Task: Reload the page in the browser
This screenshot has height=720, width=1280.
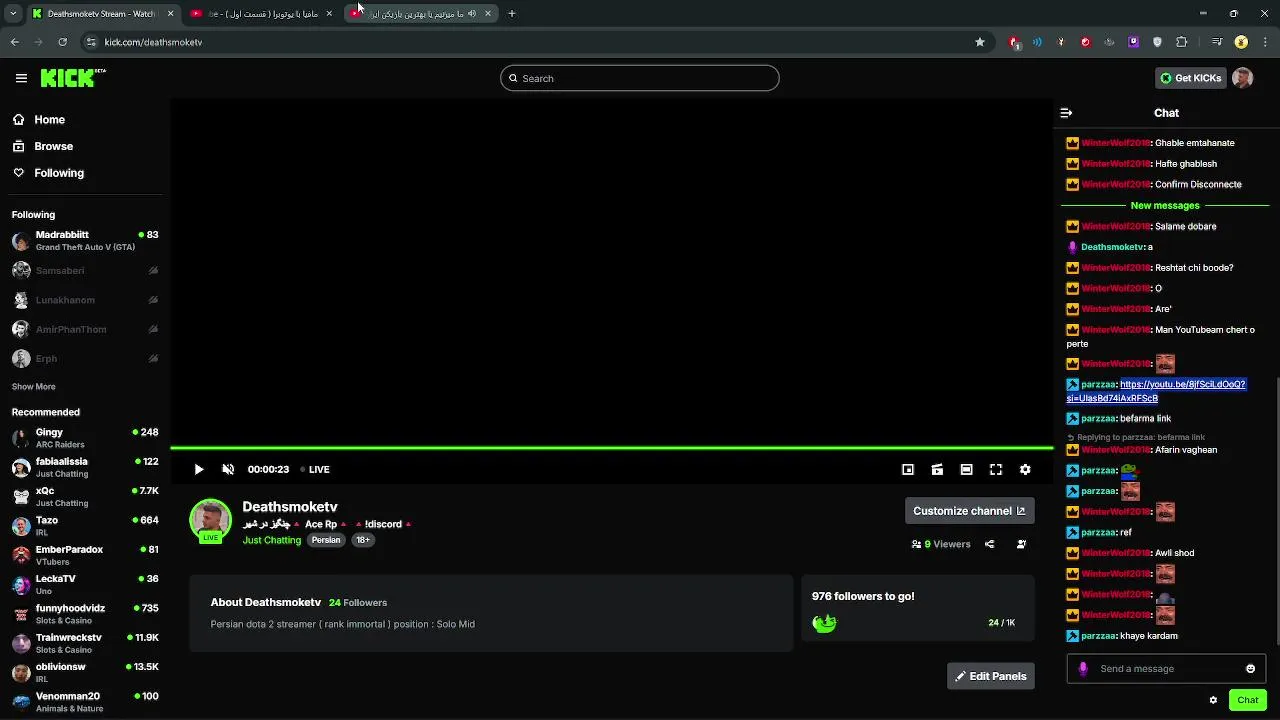Action: (62, 42)
